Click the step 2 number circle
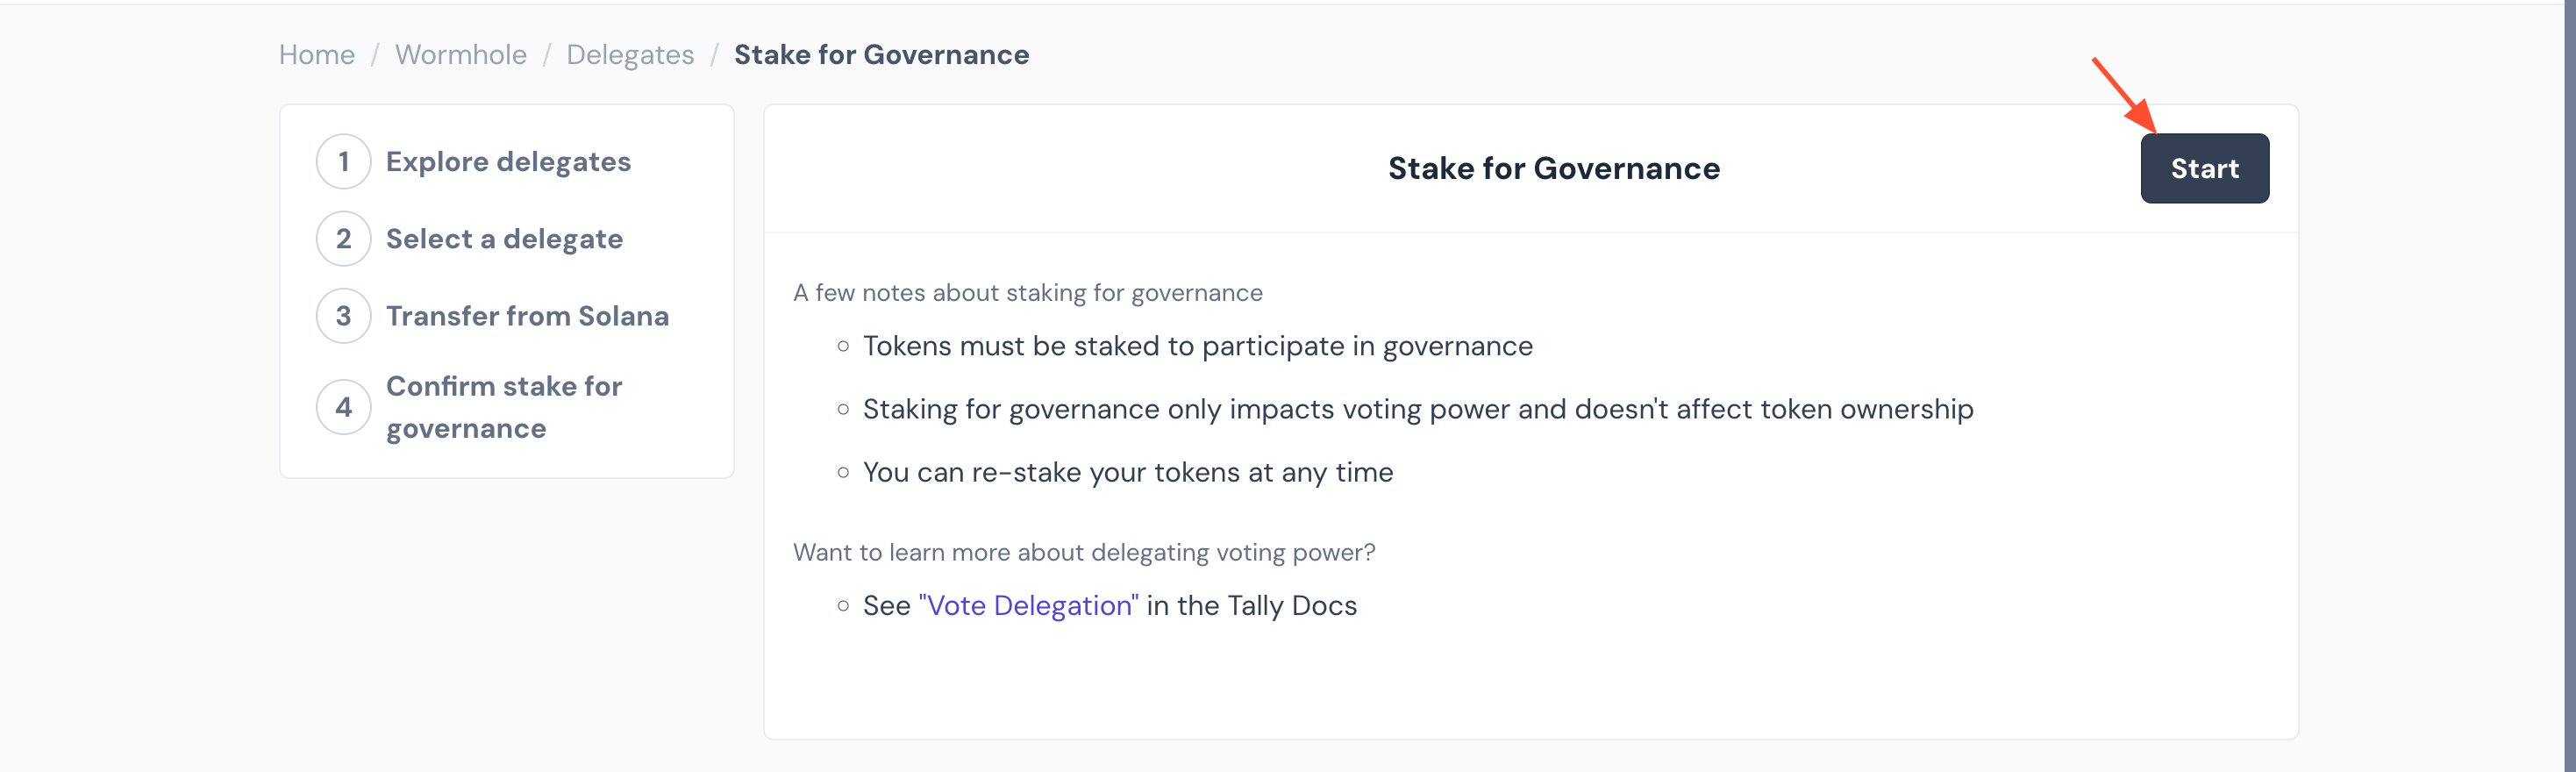The image size is (2576, 772). [343, 239]
